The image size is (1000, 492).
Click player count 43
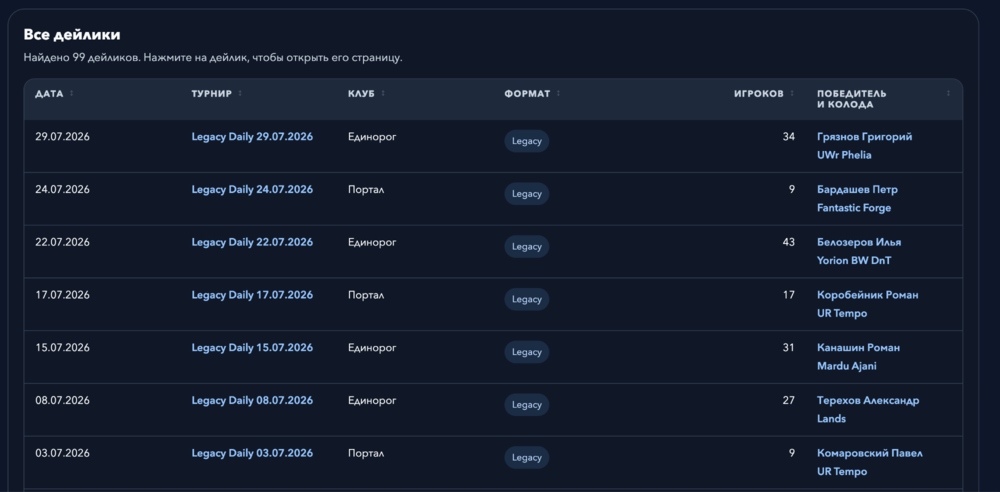click(x=789, y=242)
